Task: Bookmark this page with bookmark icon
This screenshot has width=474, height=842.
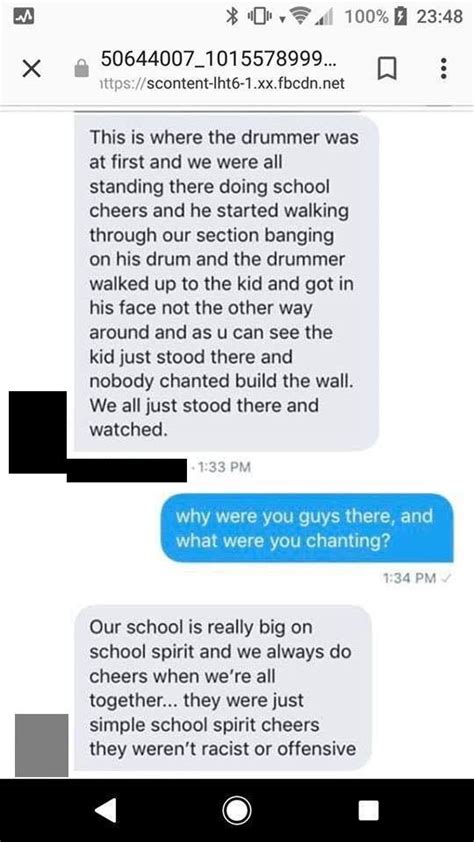Action: click(388, 69)
